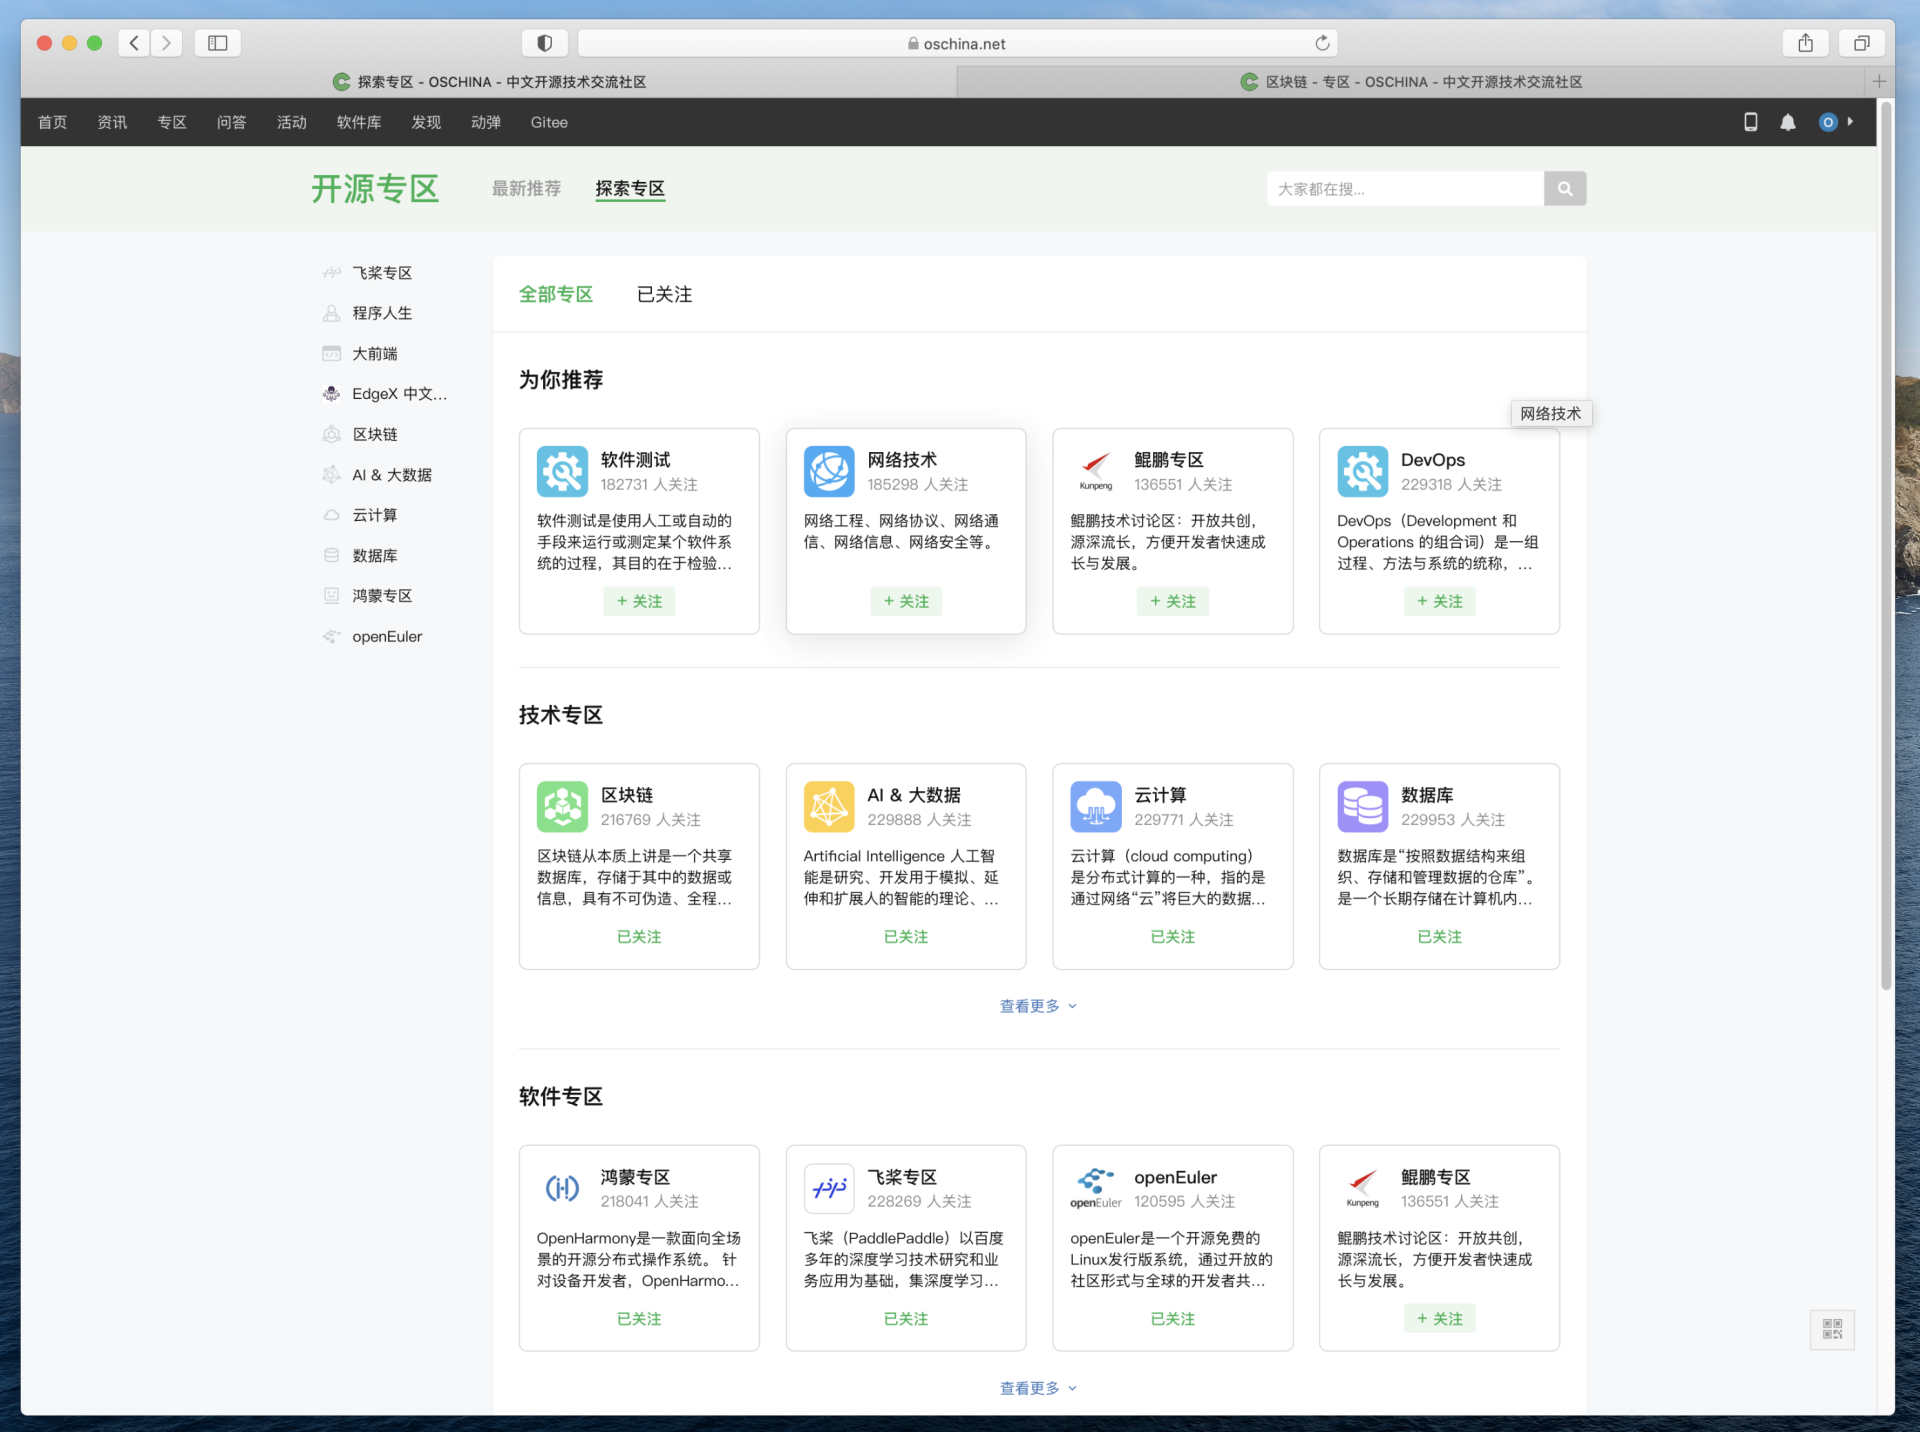
Task: Unfollow 飞桨专区 via 已关注 button
Action: [906, 1319]
